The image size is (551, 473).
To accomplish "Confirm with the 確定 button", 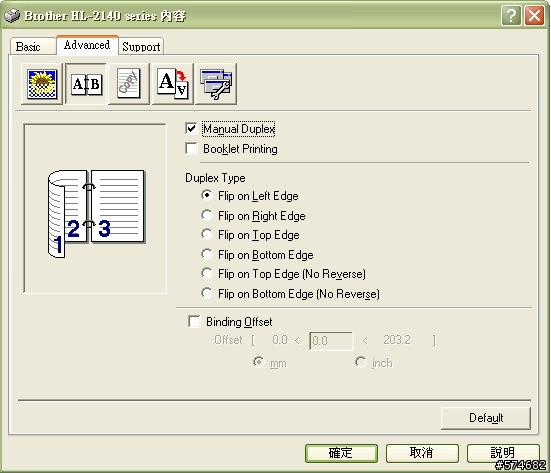I will tap(341, 453).
